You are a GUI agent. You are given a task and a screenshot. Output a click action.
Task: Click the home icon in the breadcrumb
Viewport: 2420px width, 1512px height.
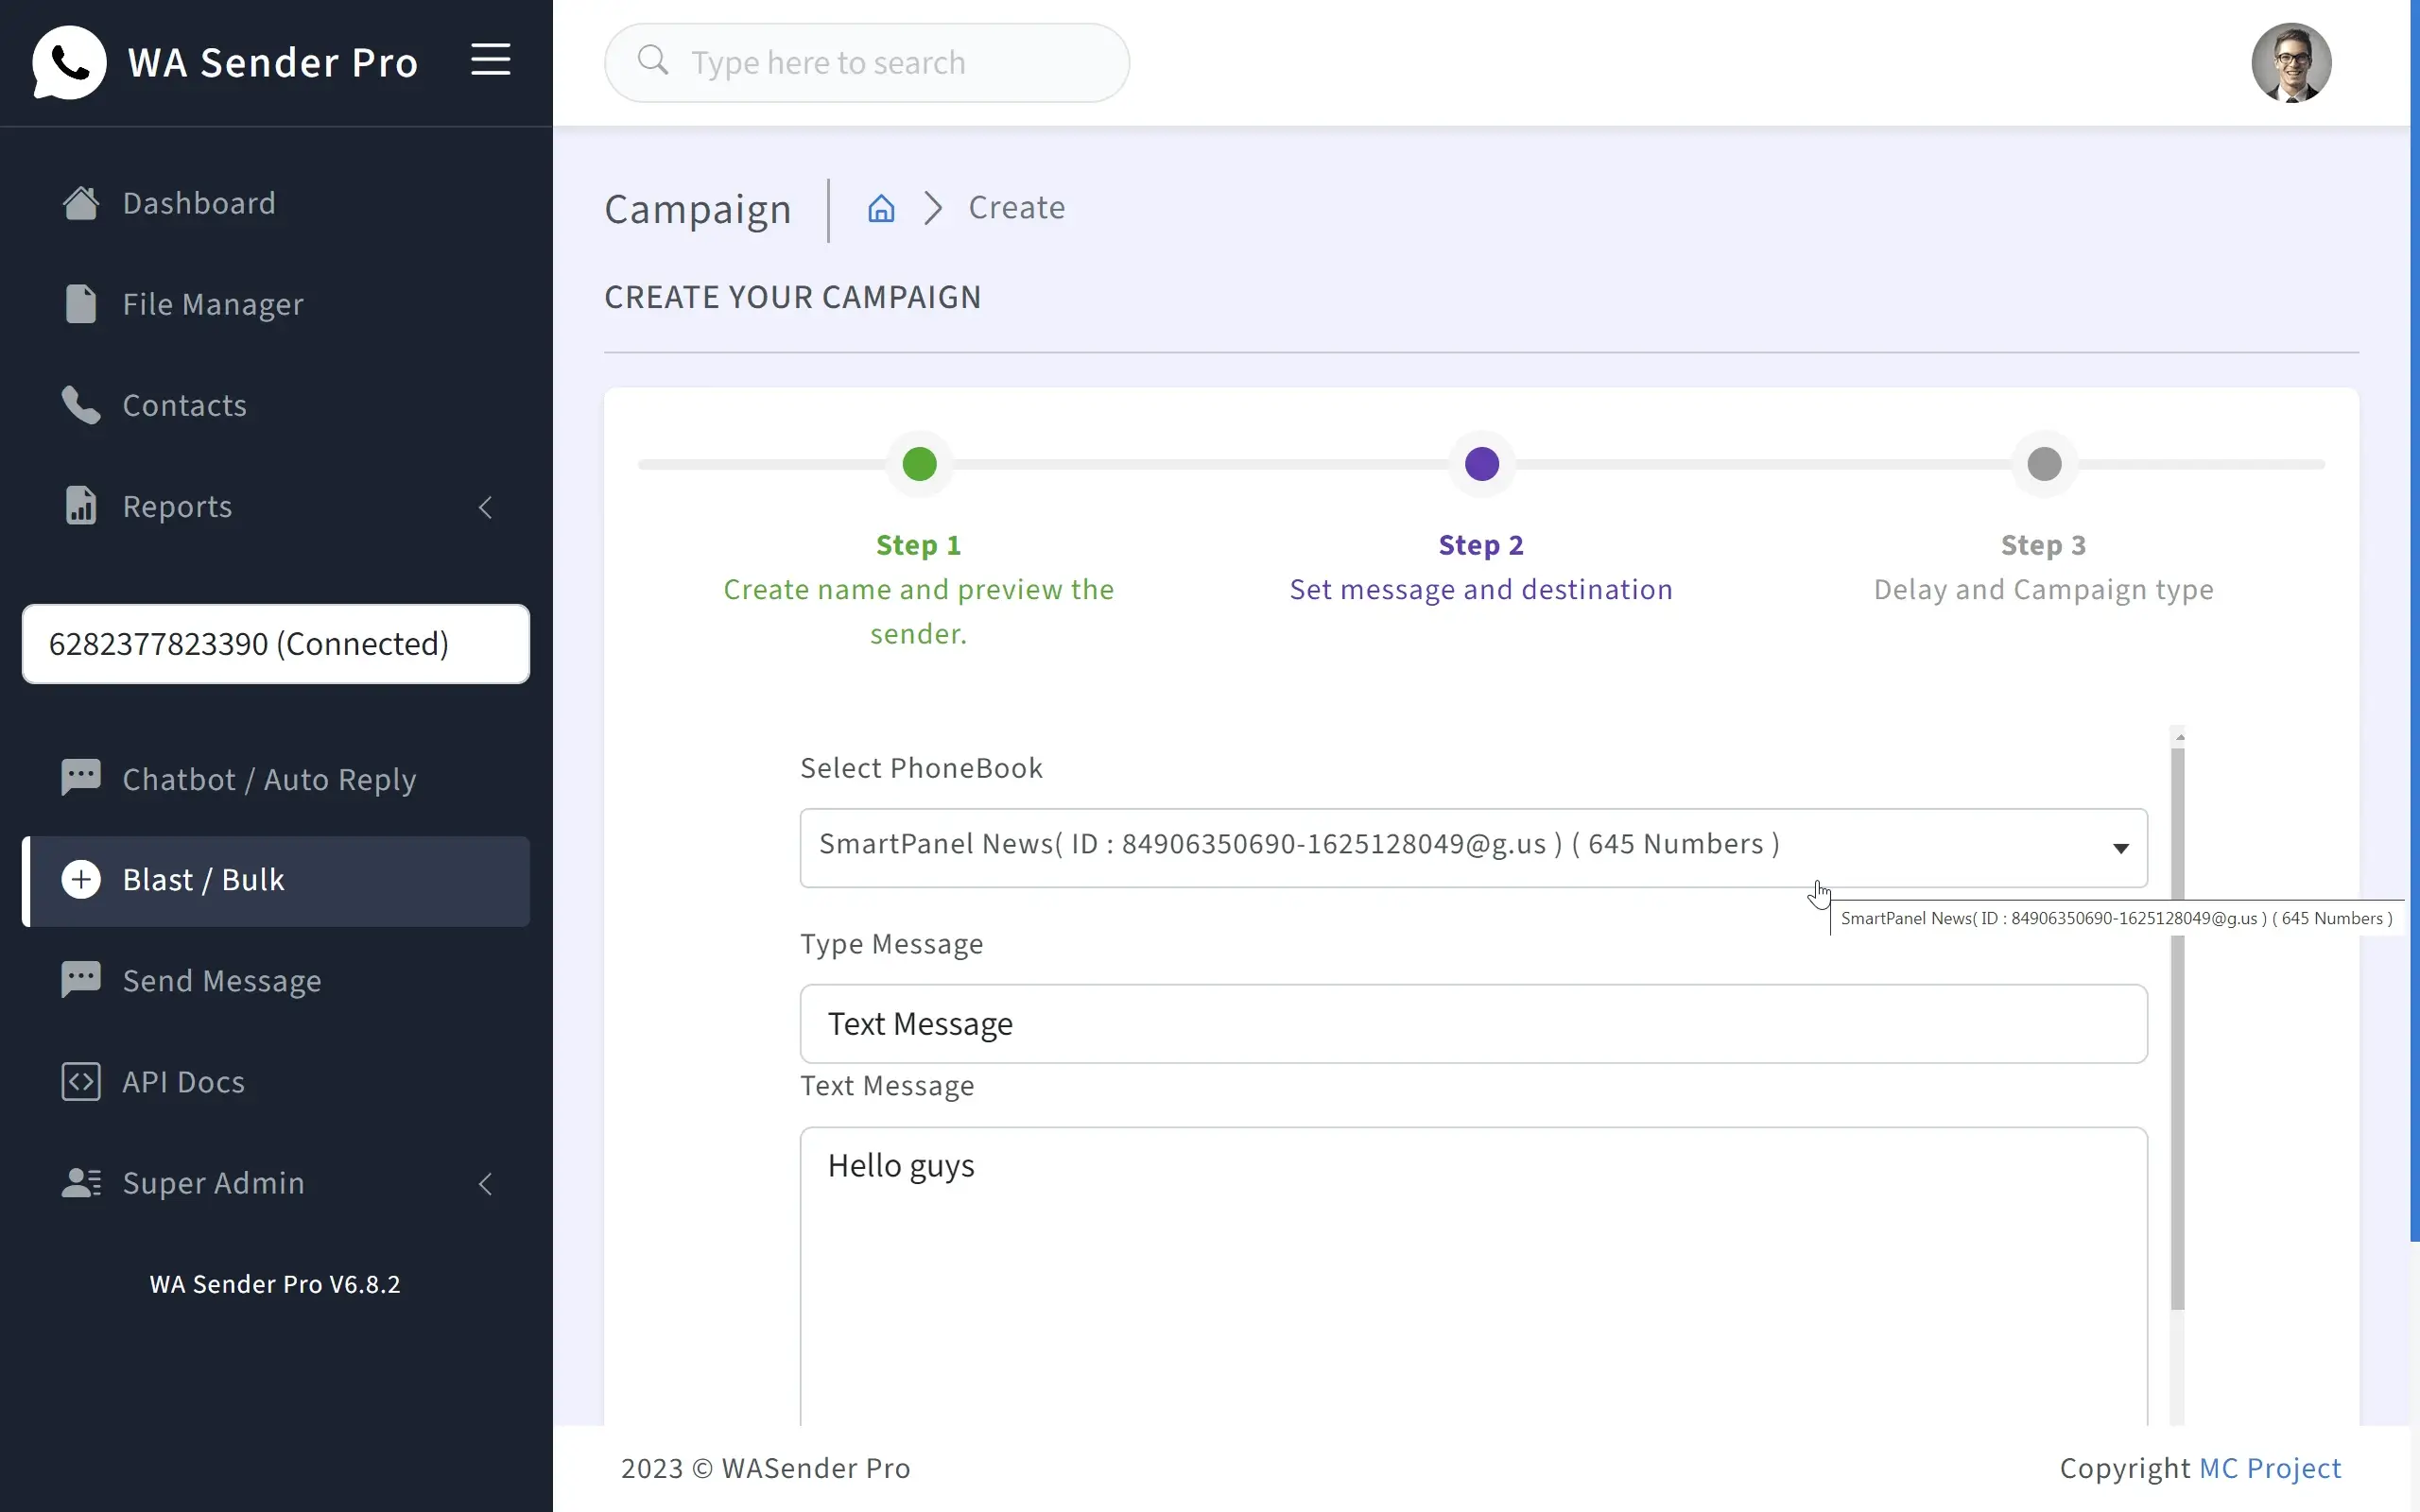point(880,207)
